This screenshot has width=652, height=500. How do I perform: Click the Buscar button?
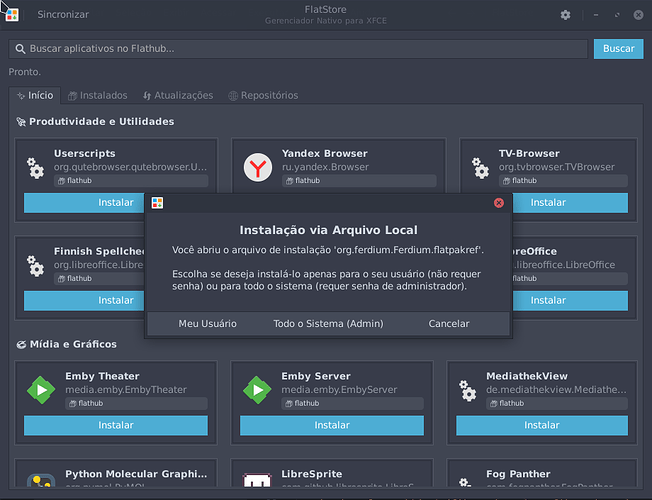point(618,49)
